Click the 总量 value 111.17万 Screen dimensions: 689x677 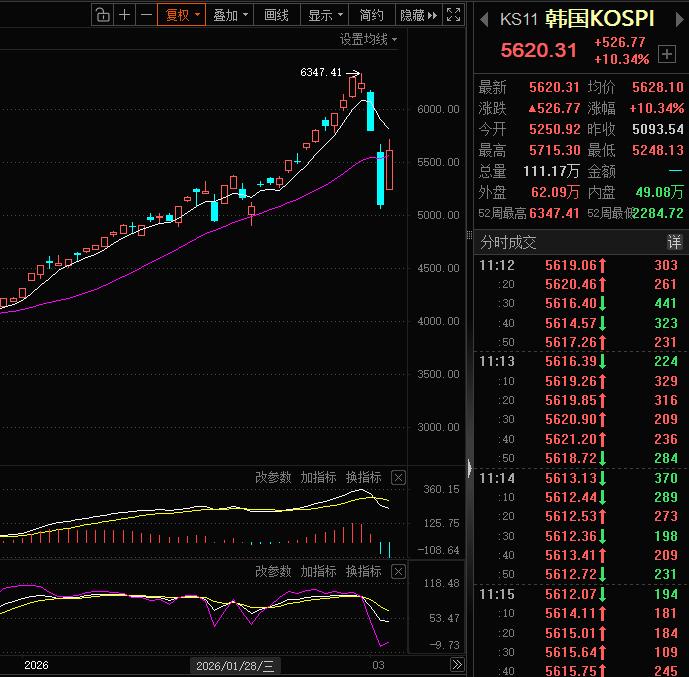tap(551, 171)
